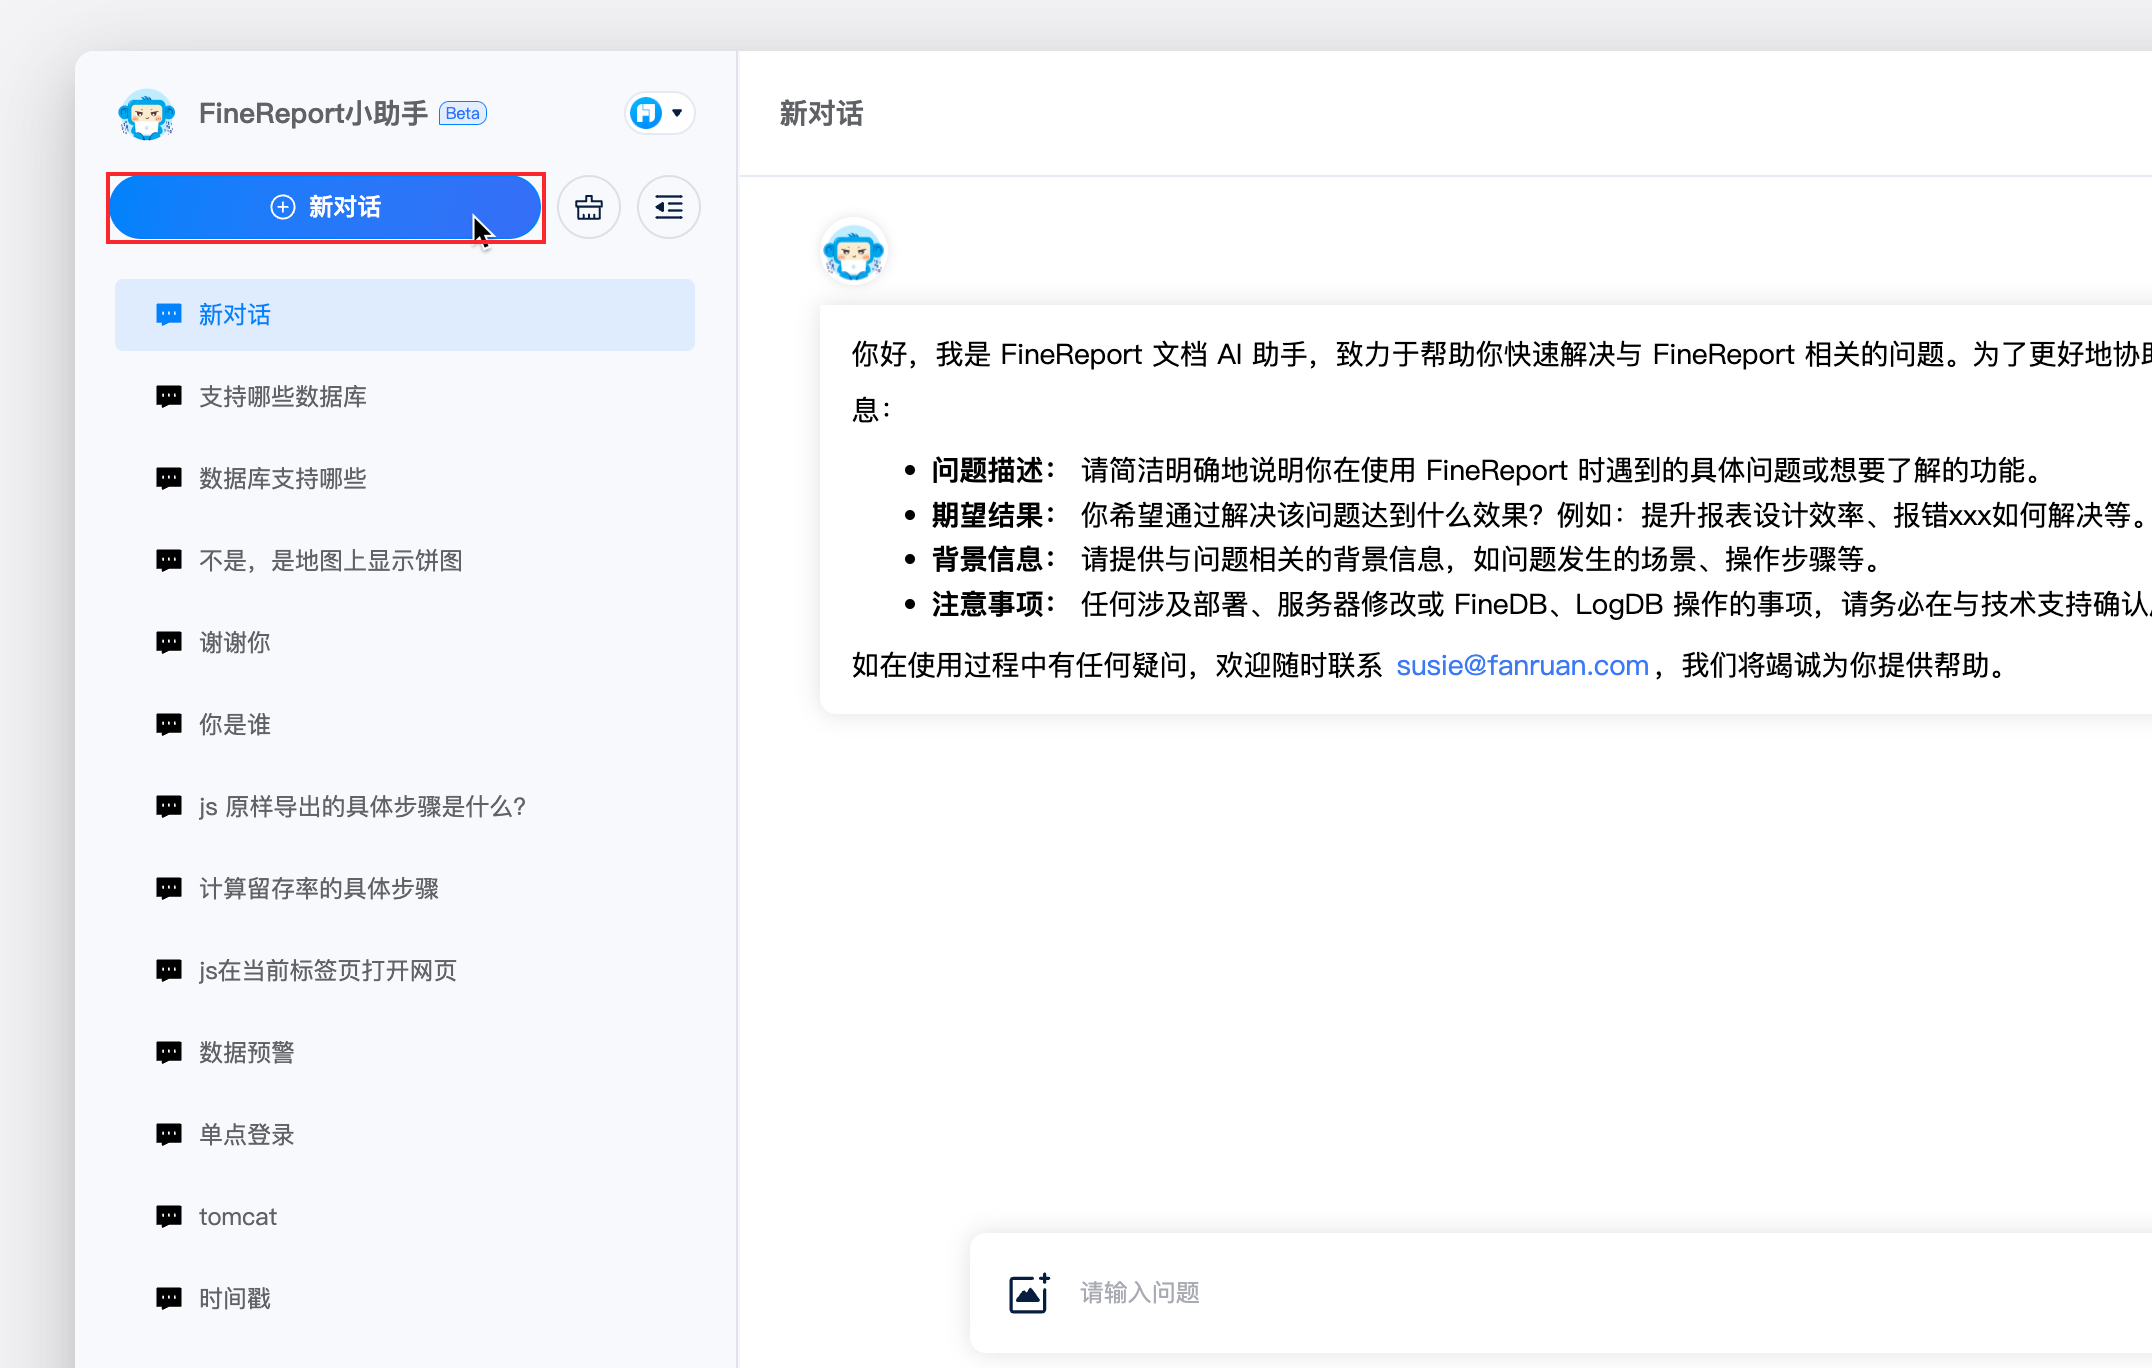Viewport: 2152px width, 1368px height.
Task: Open the susie@fanruan.com email link
Action: point(1521,665)
